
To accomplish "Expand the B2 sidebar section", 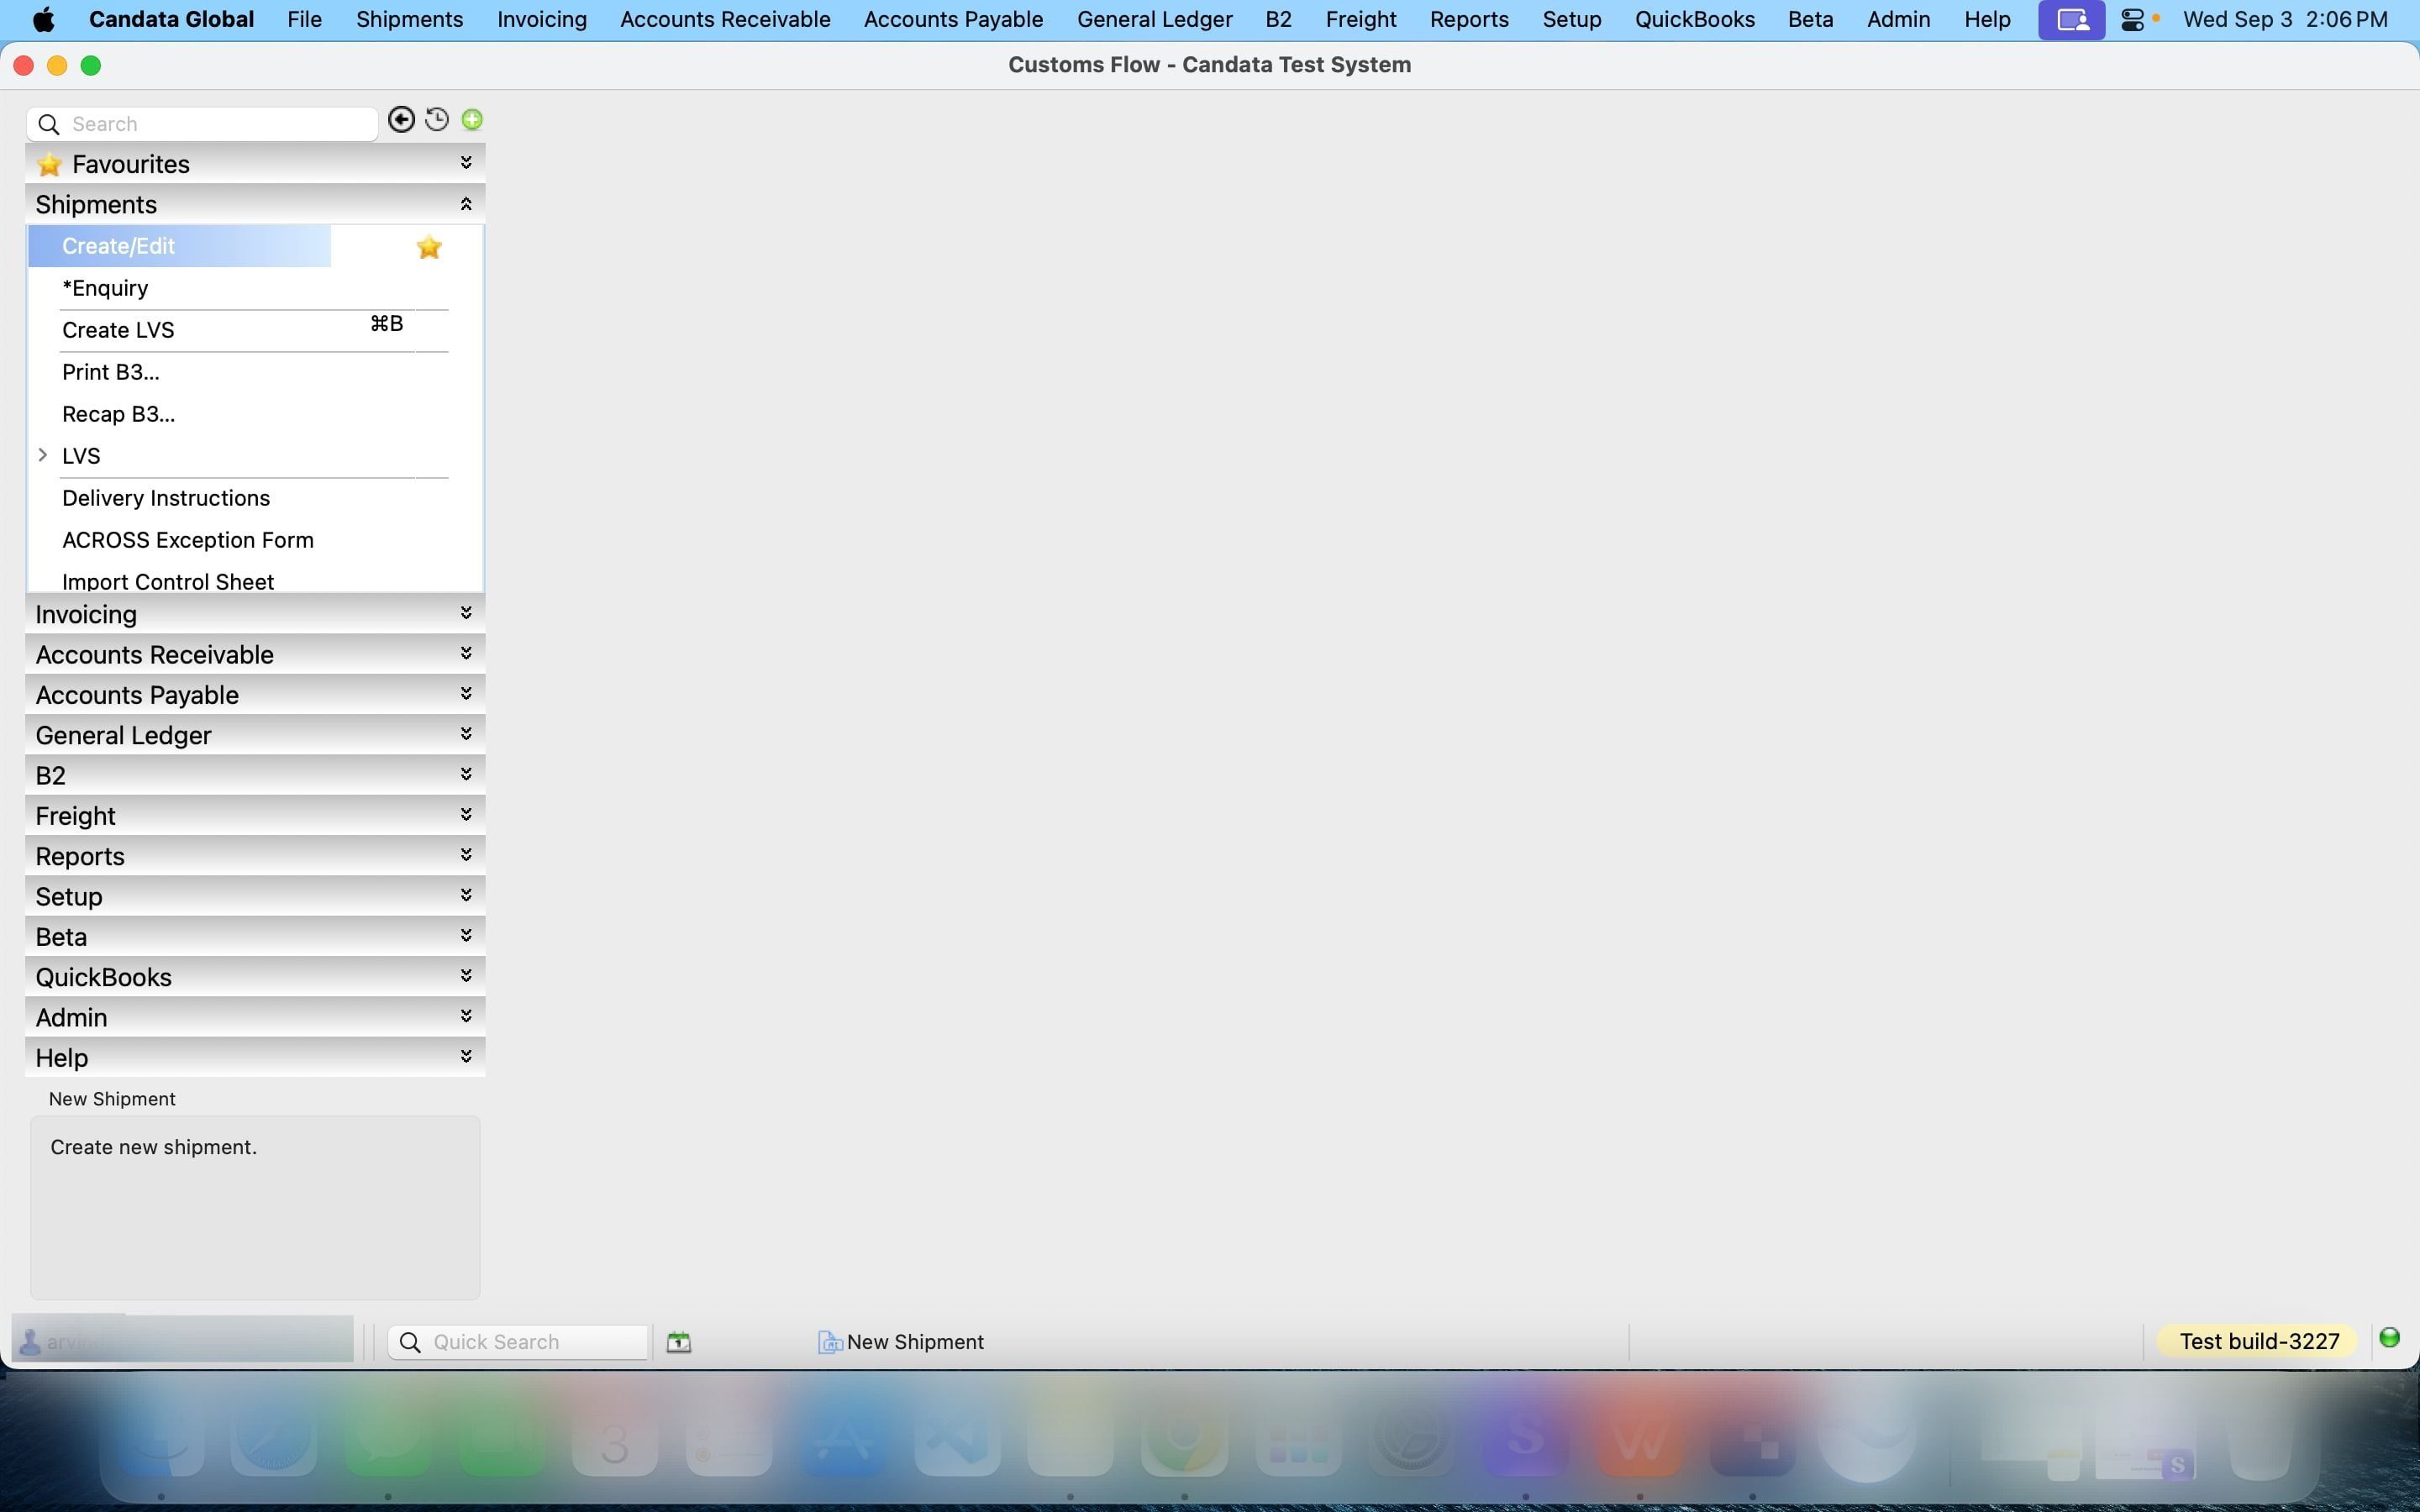I will [466, 774].
